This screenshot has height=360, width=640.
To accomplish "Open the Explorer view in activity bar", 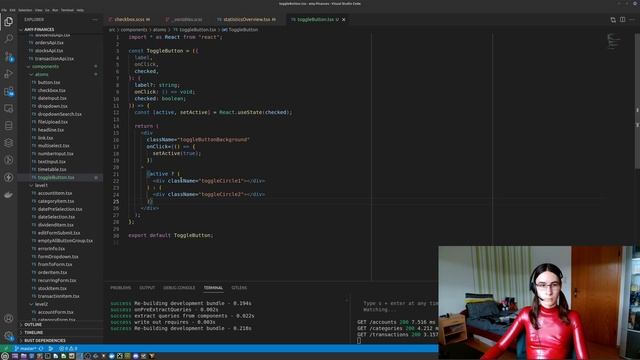I will point(9,21).
